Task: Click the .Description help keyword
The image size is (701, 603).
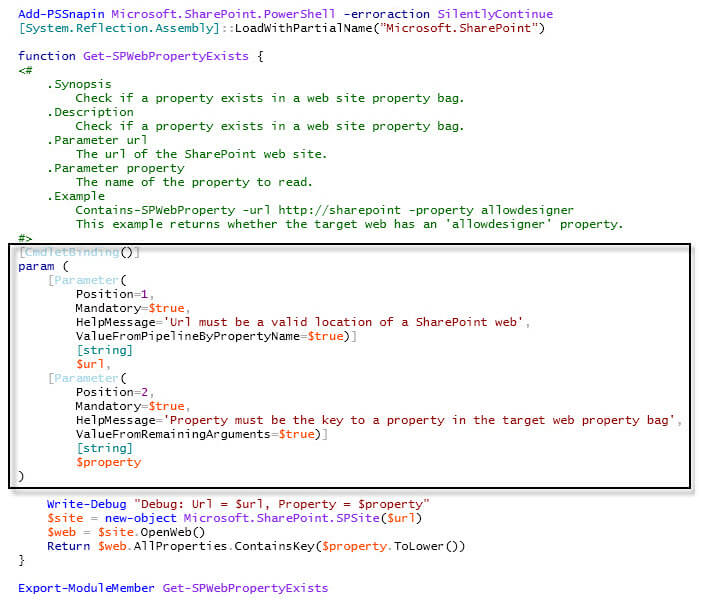Action: [90, 112]
